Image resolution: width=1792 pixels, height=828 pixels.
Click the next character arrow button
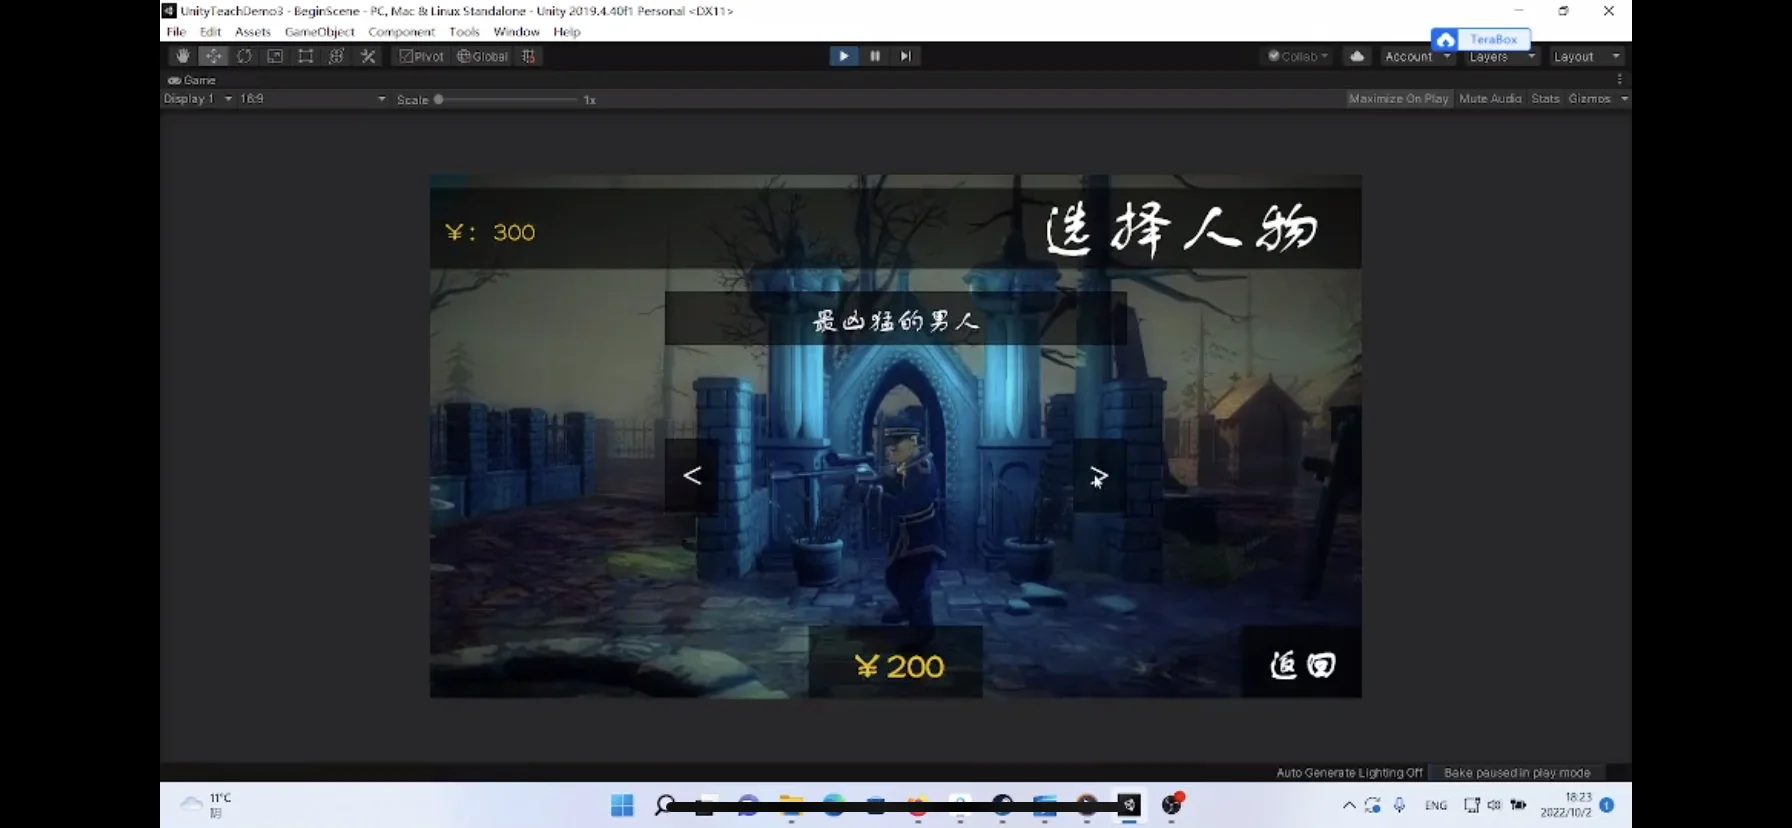(1099, 476)
